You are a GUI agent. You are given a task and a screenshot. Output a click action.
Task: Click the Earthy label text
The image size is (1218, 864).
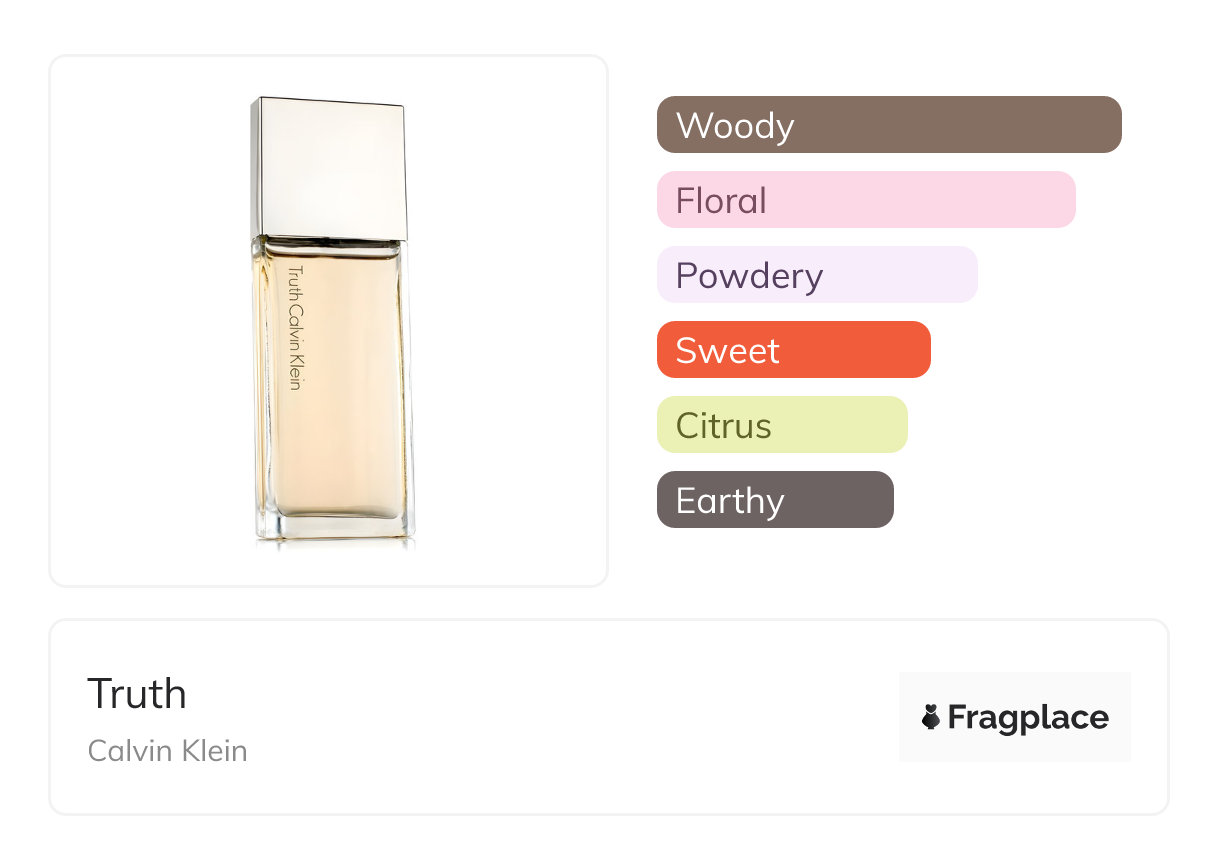[730, 501]
